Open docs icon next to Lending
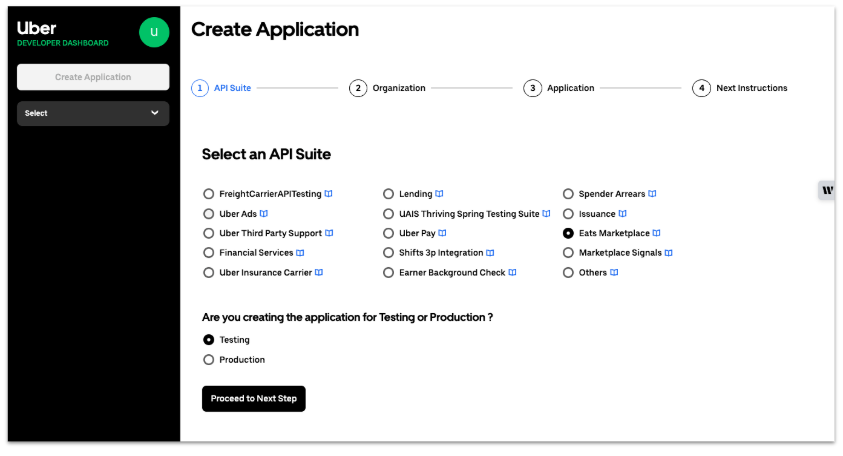The image size is (843, 456). (439, 194)
